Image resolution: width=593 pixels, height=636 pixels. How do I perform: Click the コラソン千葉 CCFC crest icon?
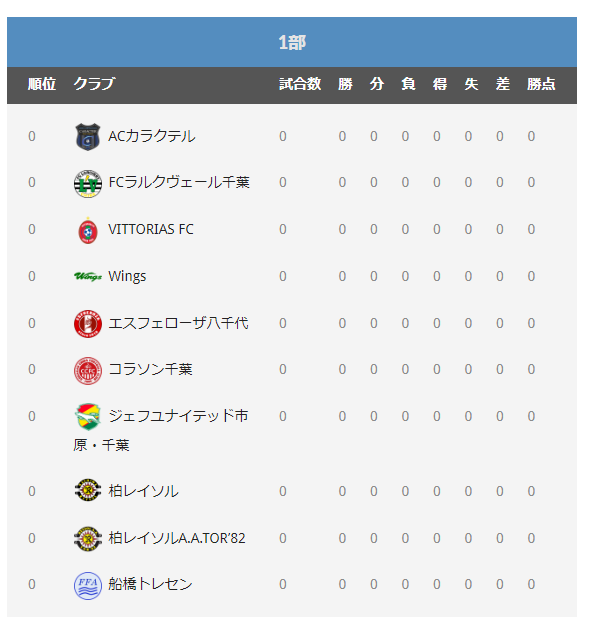(88, 370)
